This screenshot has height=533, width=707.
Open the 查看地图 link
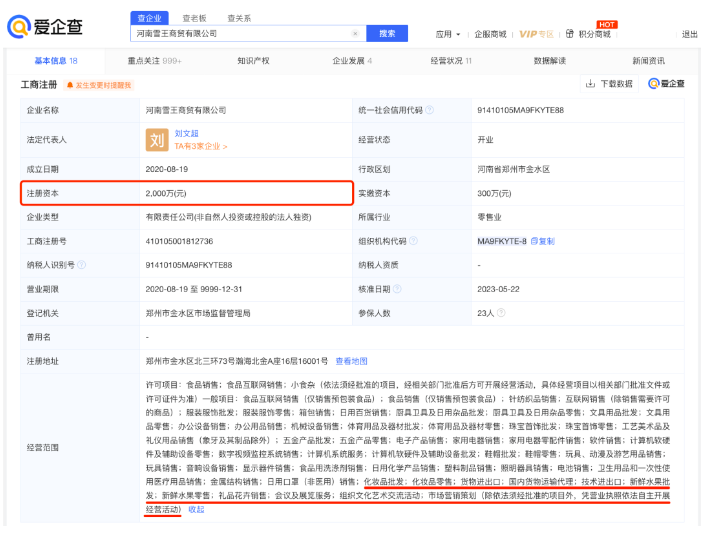point(351,361)
